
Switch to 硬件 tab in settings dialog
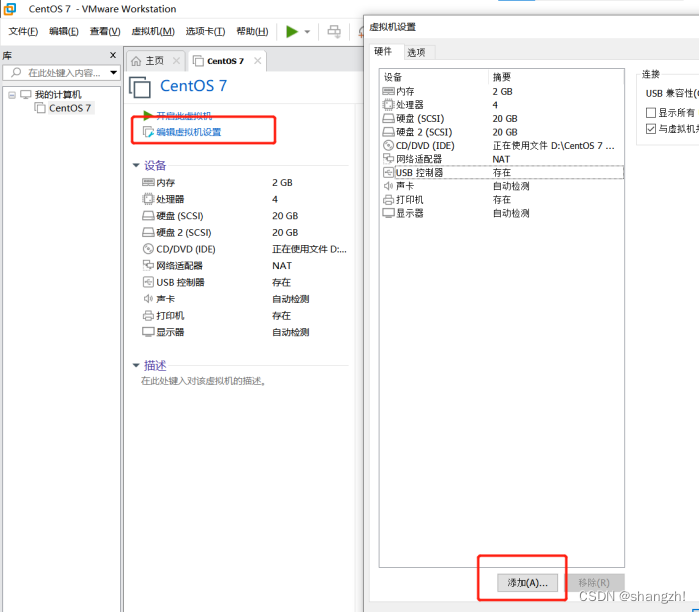(383, 51)
